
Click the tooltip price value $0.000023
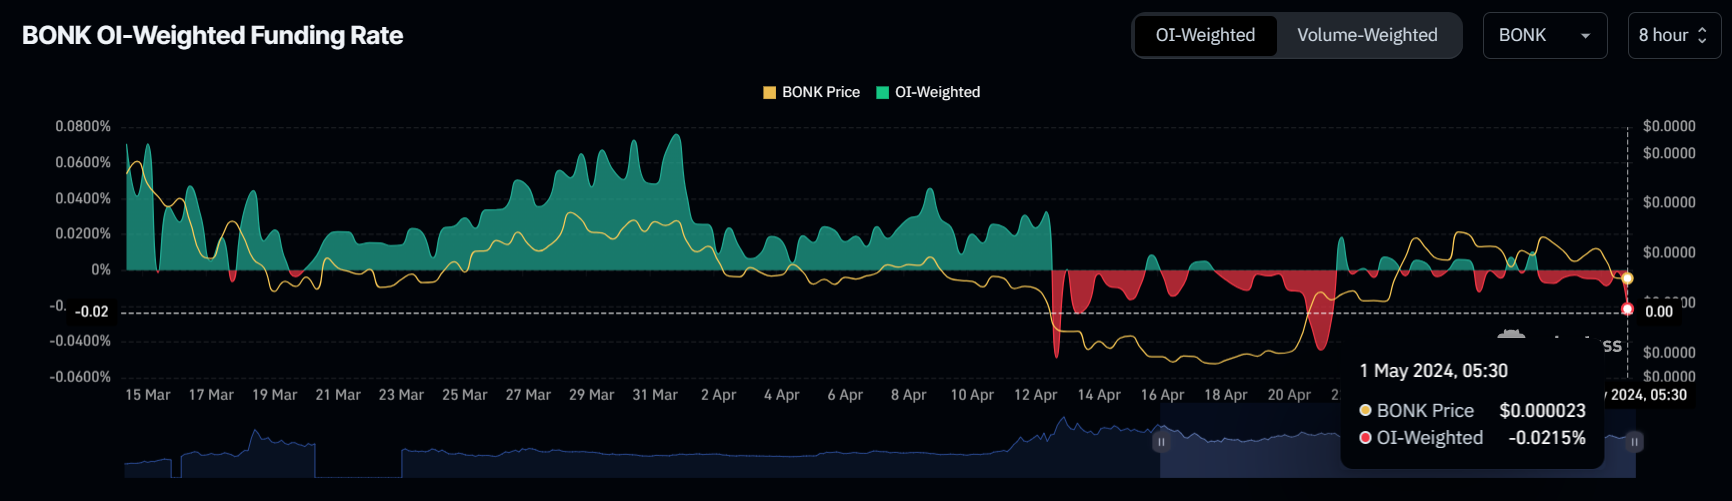click(1542, 411)
